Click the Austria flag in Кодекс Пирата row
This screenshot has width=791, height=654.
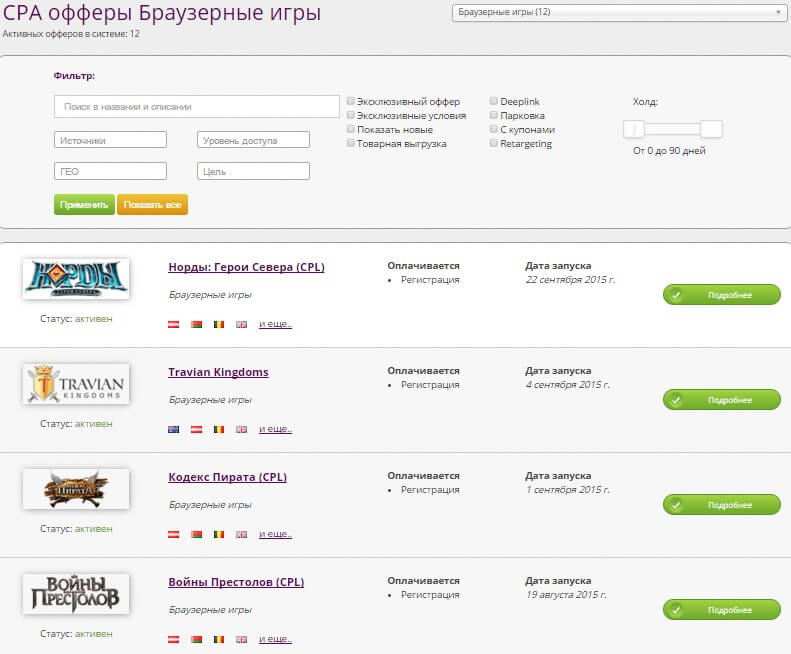pos(174,534)
